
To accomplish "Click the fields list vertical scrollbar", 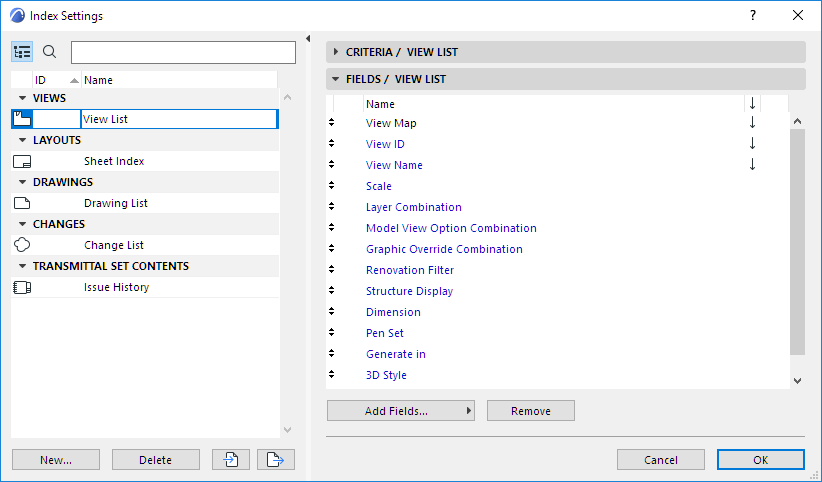I will tap(797, 240).
